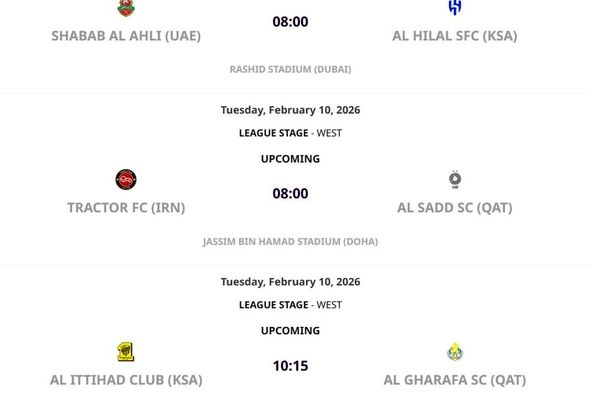The height and width of the screenshot is (400, 600).
Task: Click the date heading above Tractor FC match
Action: [x=290, y=110]
